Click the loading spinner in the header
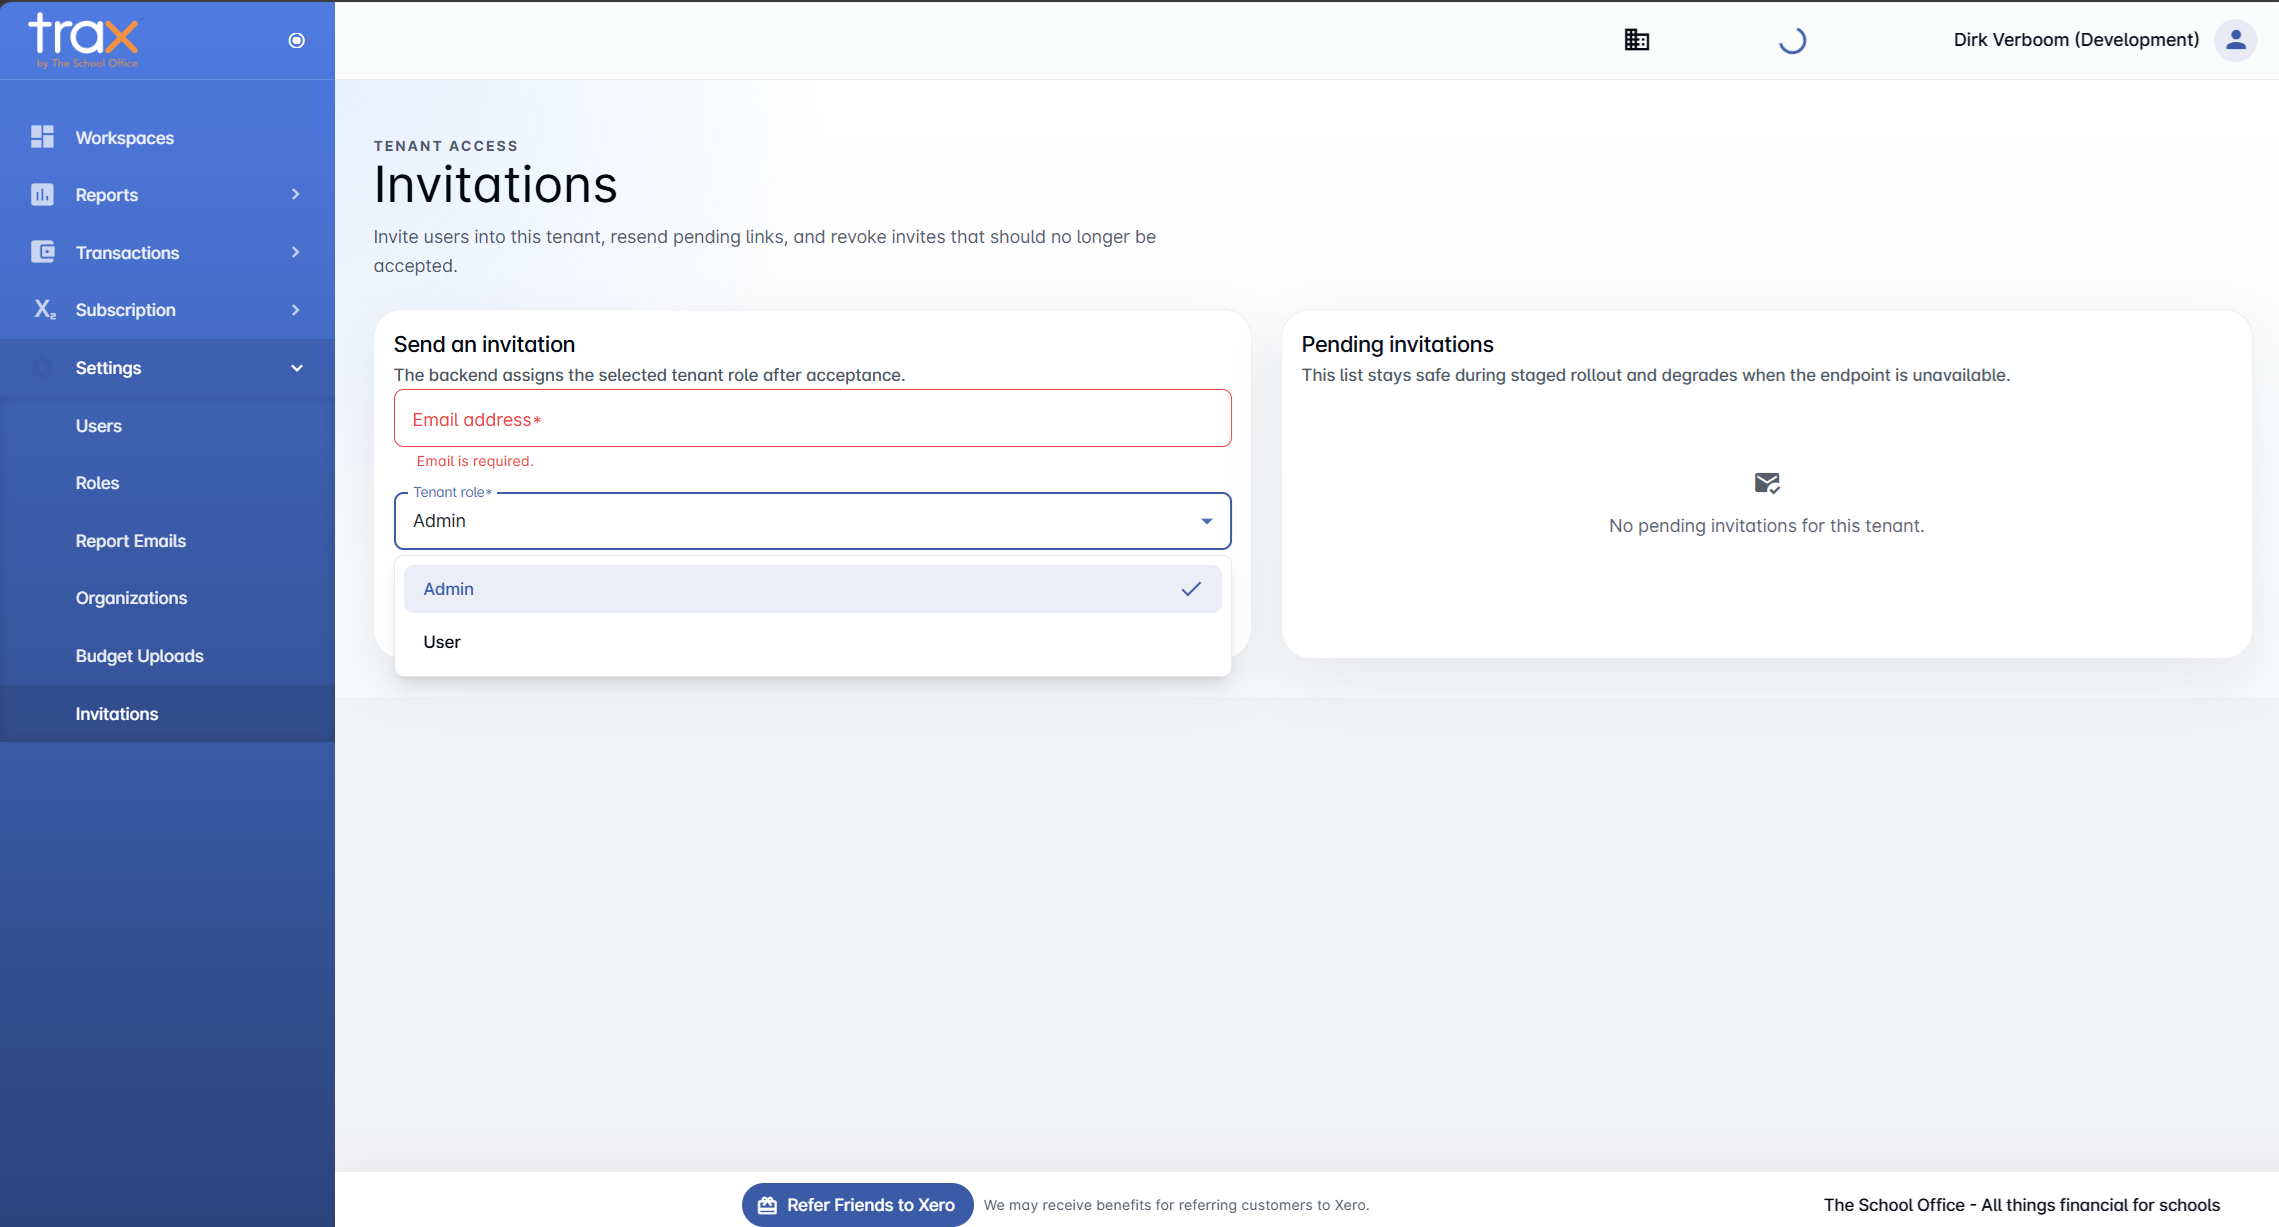The width and height of the screenshot is (2279, 1227). coord(1792,40)
